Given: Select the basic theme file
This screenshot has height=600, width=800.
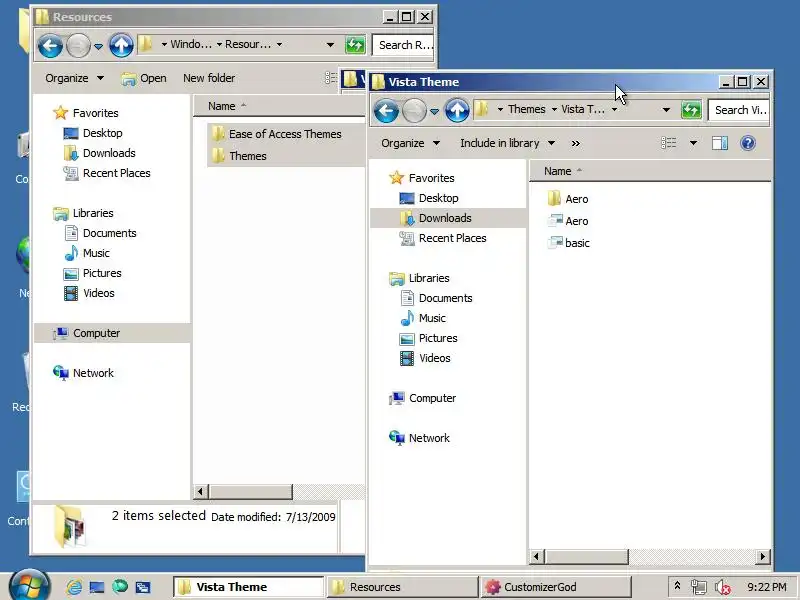Looking at the screenshot, I should [x=568, y=243].
